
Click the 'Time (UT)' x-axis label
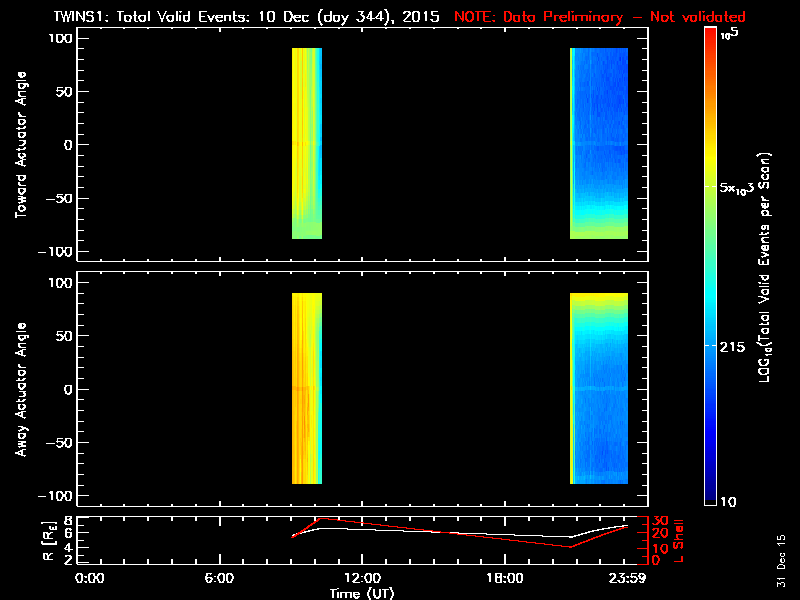pyautogui.click(x=362, y=593)
